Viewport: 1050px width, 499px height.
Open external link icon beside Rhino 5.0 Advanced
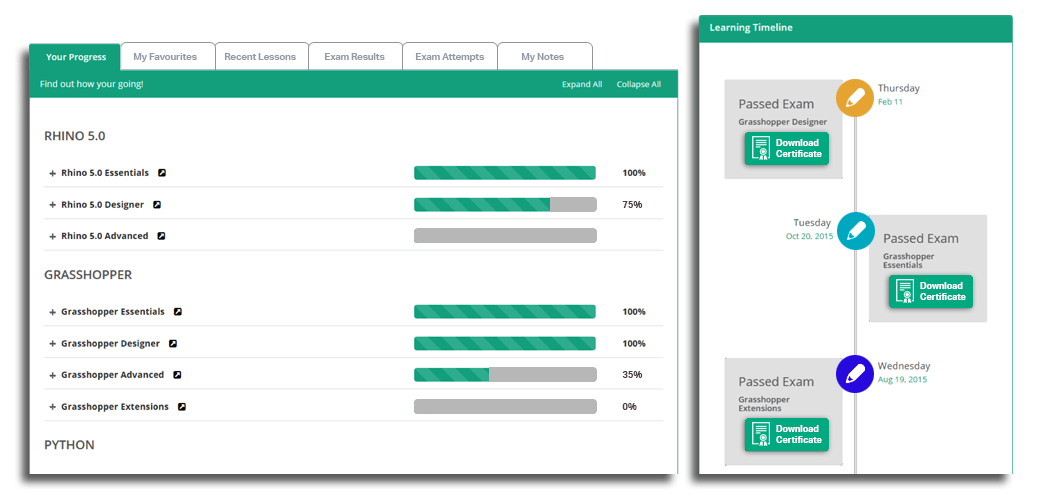161,236
